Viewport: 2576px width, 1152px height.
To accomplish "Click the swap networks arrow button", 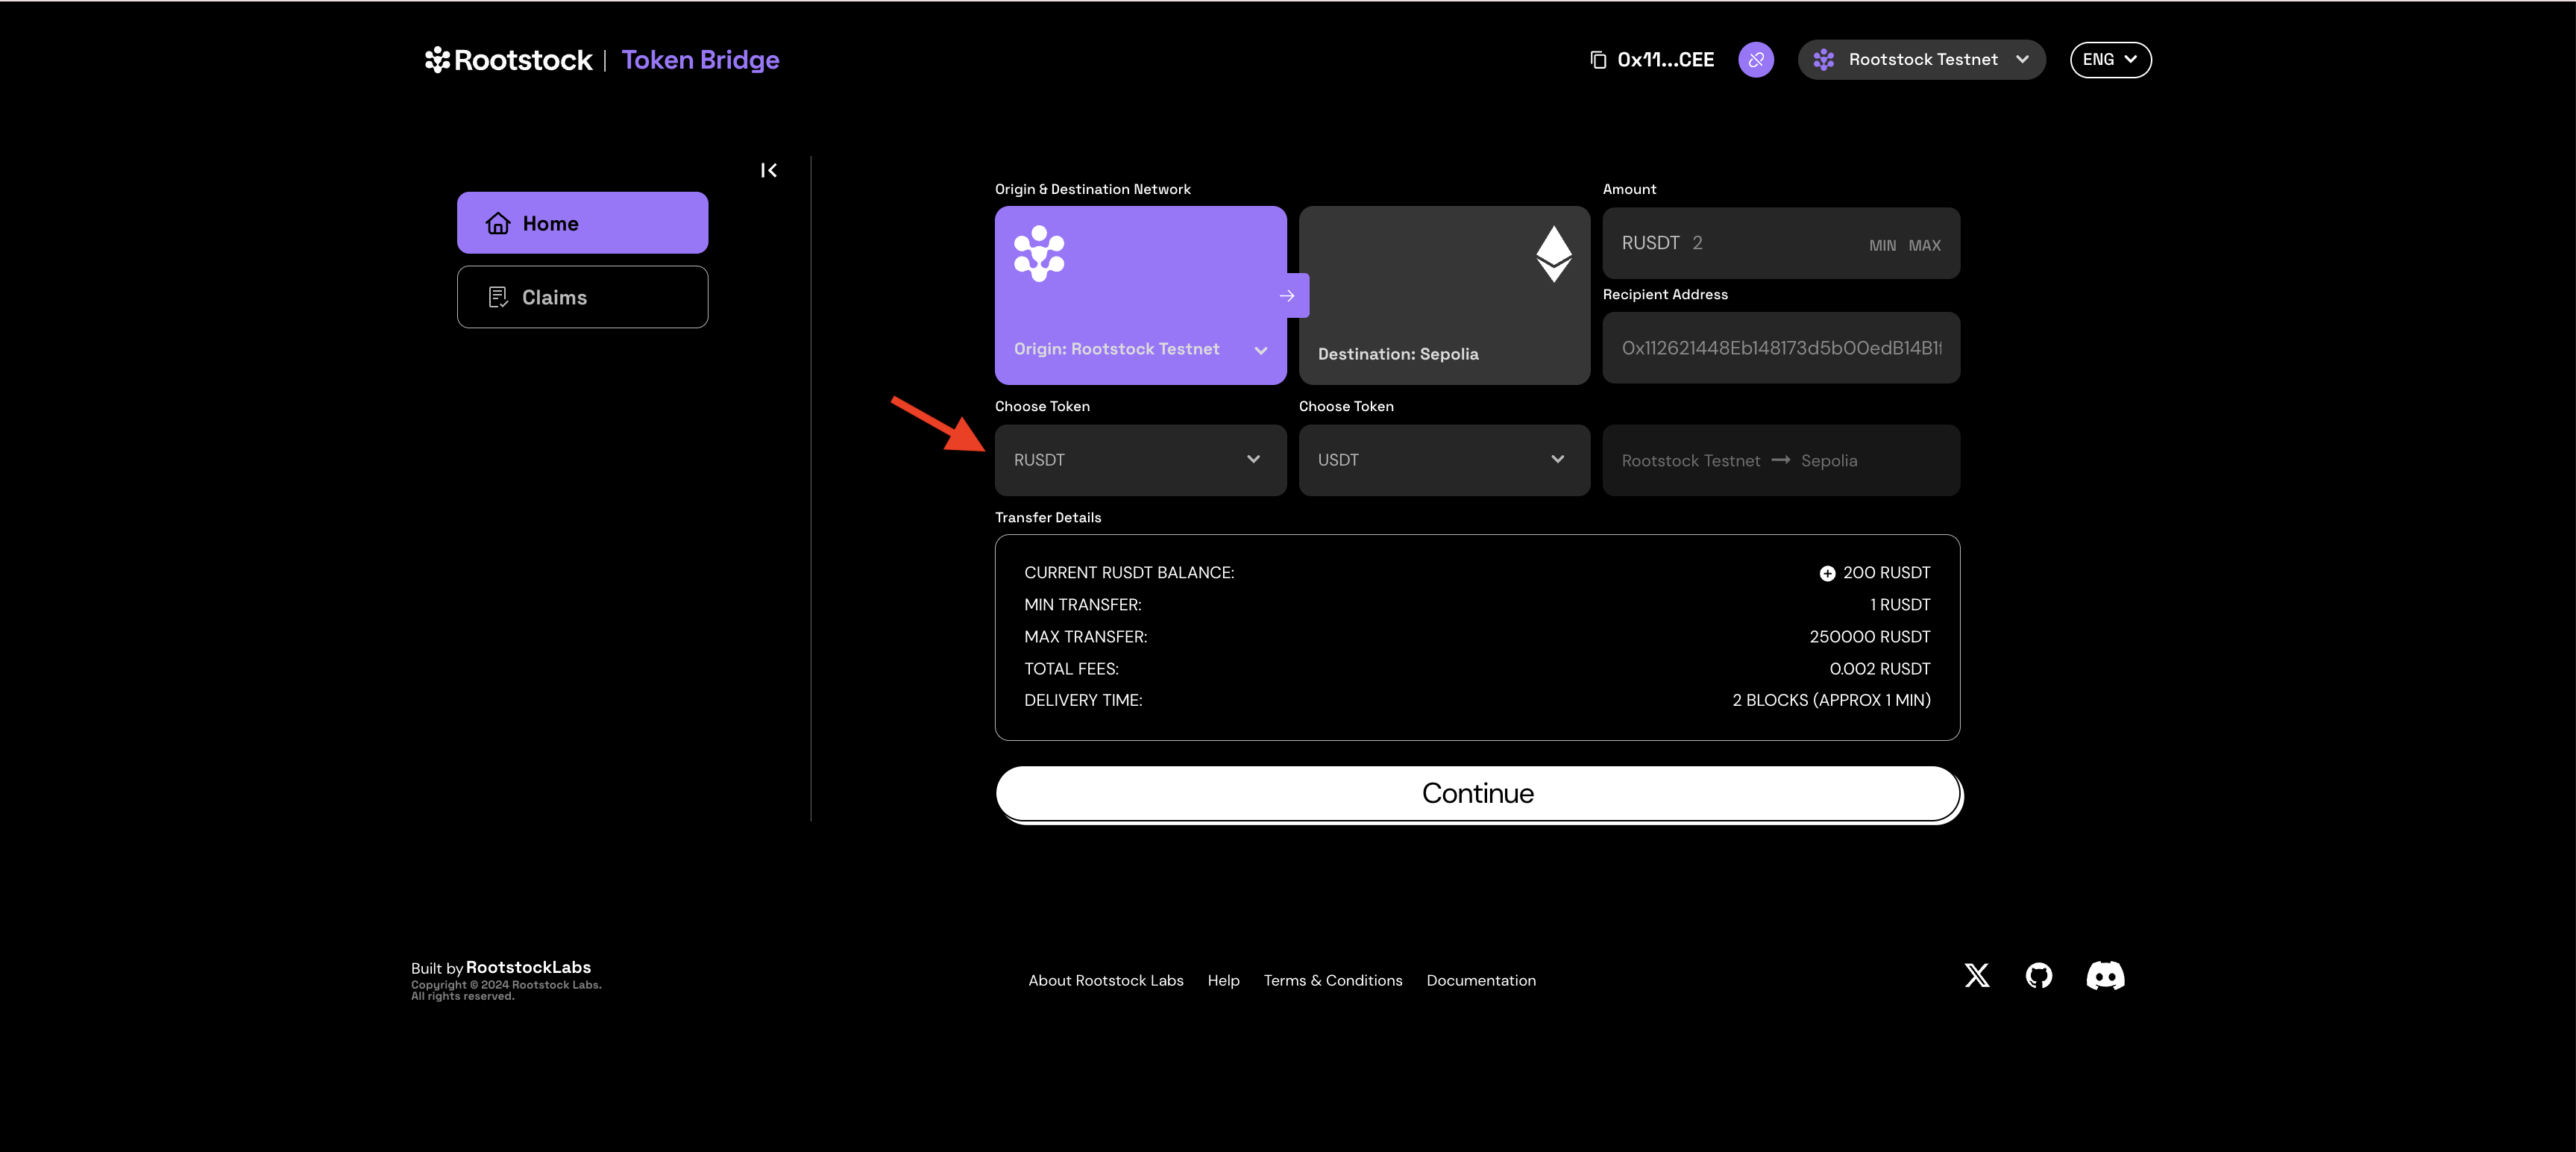I will (1287, 296).
